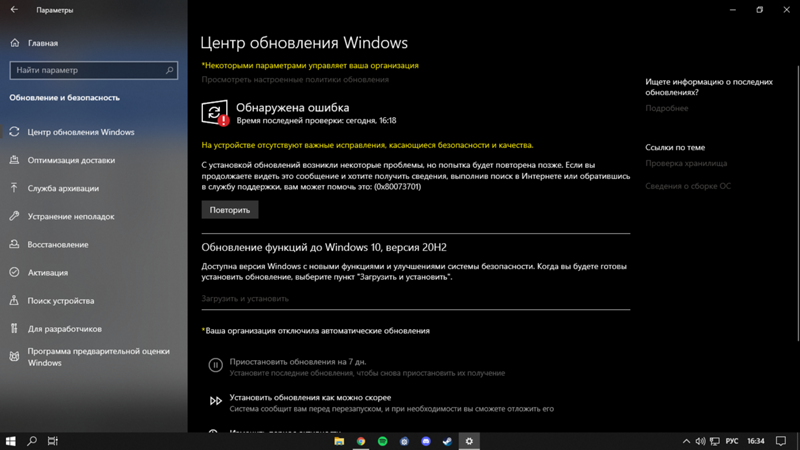Open Сведения о сборке ОС link
The width and height of the screenshot is (800, 450).
[688, 186]
